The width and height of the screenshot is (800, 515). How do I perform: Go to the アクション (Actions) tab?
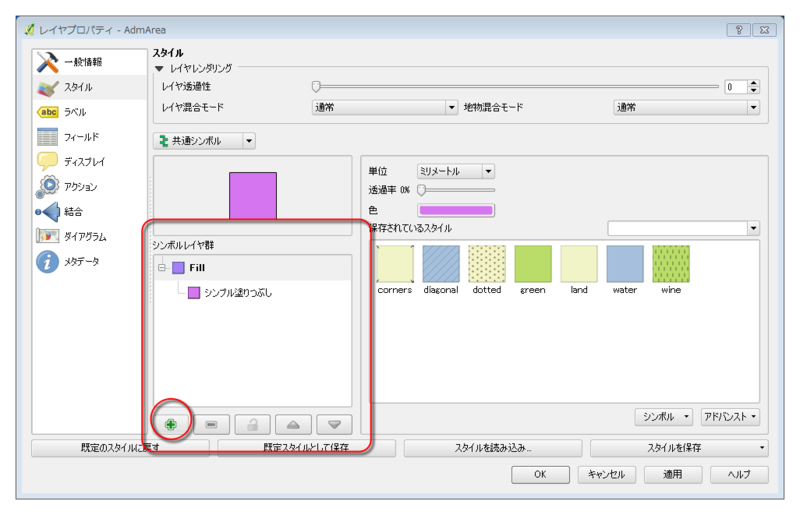pos(89,187)
